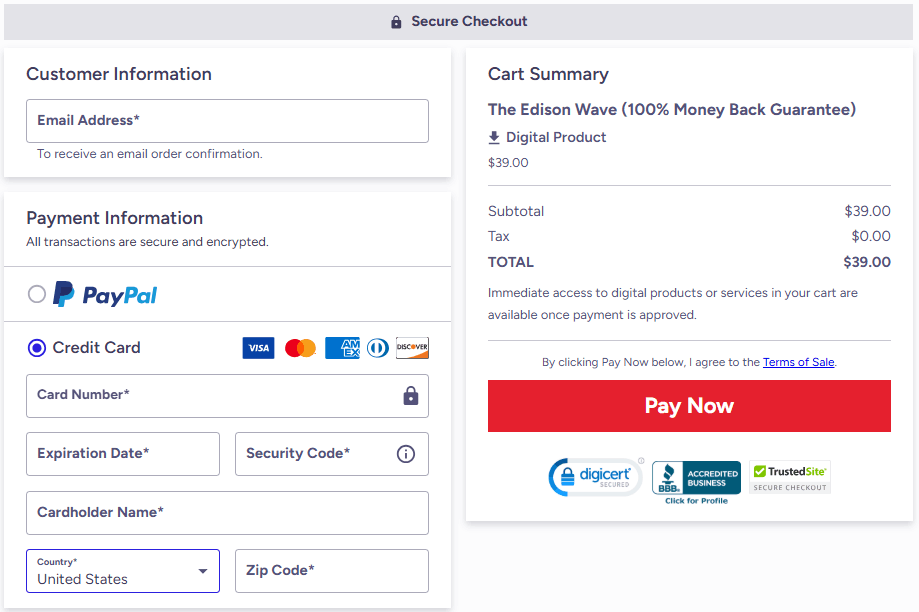Click the DigiCert Secured seal
Screen dimensions: 919x612
point(595,477)
